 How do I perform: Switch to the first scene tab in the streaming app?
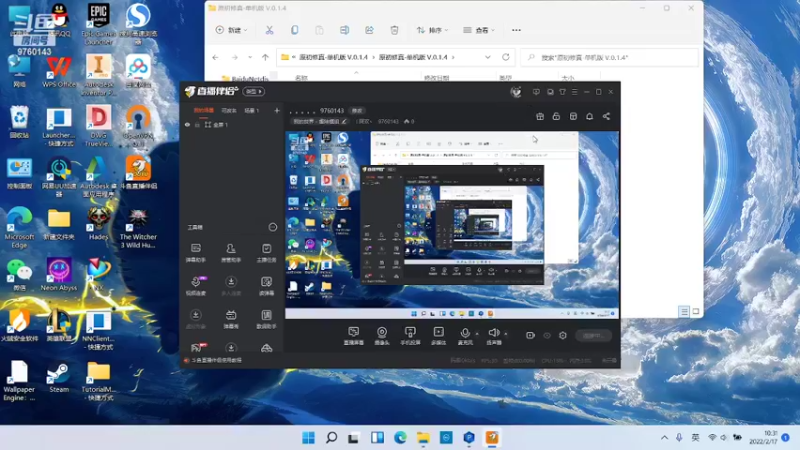pyautogui.click(x=204, y=110)
